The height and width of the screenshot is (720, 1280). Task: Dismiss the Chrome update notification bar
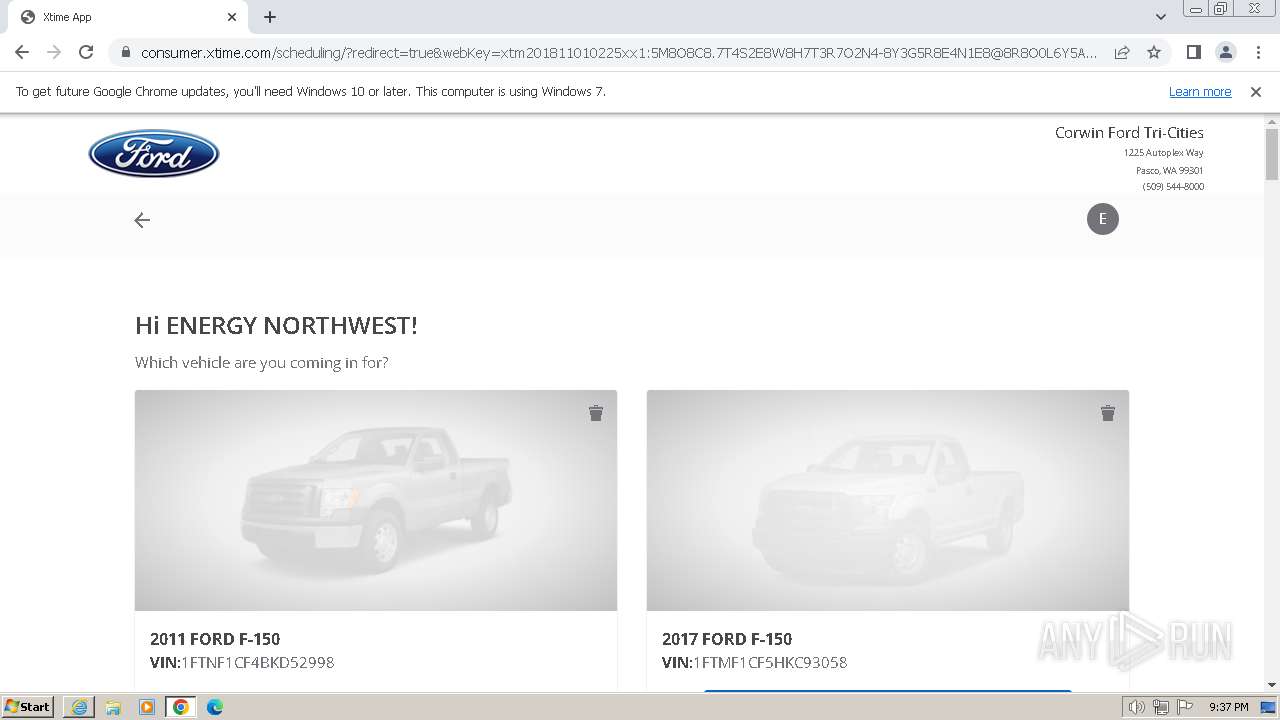click(x=1256, y=92)
